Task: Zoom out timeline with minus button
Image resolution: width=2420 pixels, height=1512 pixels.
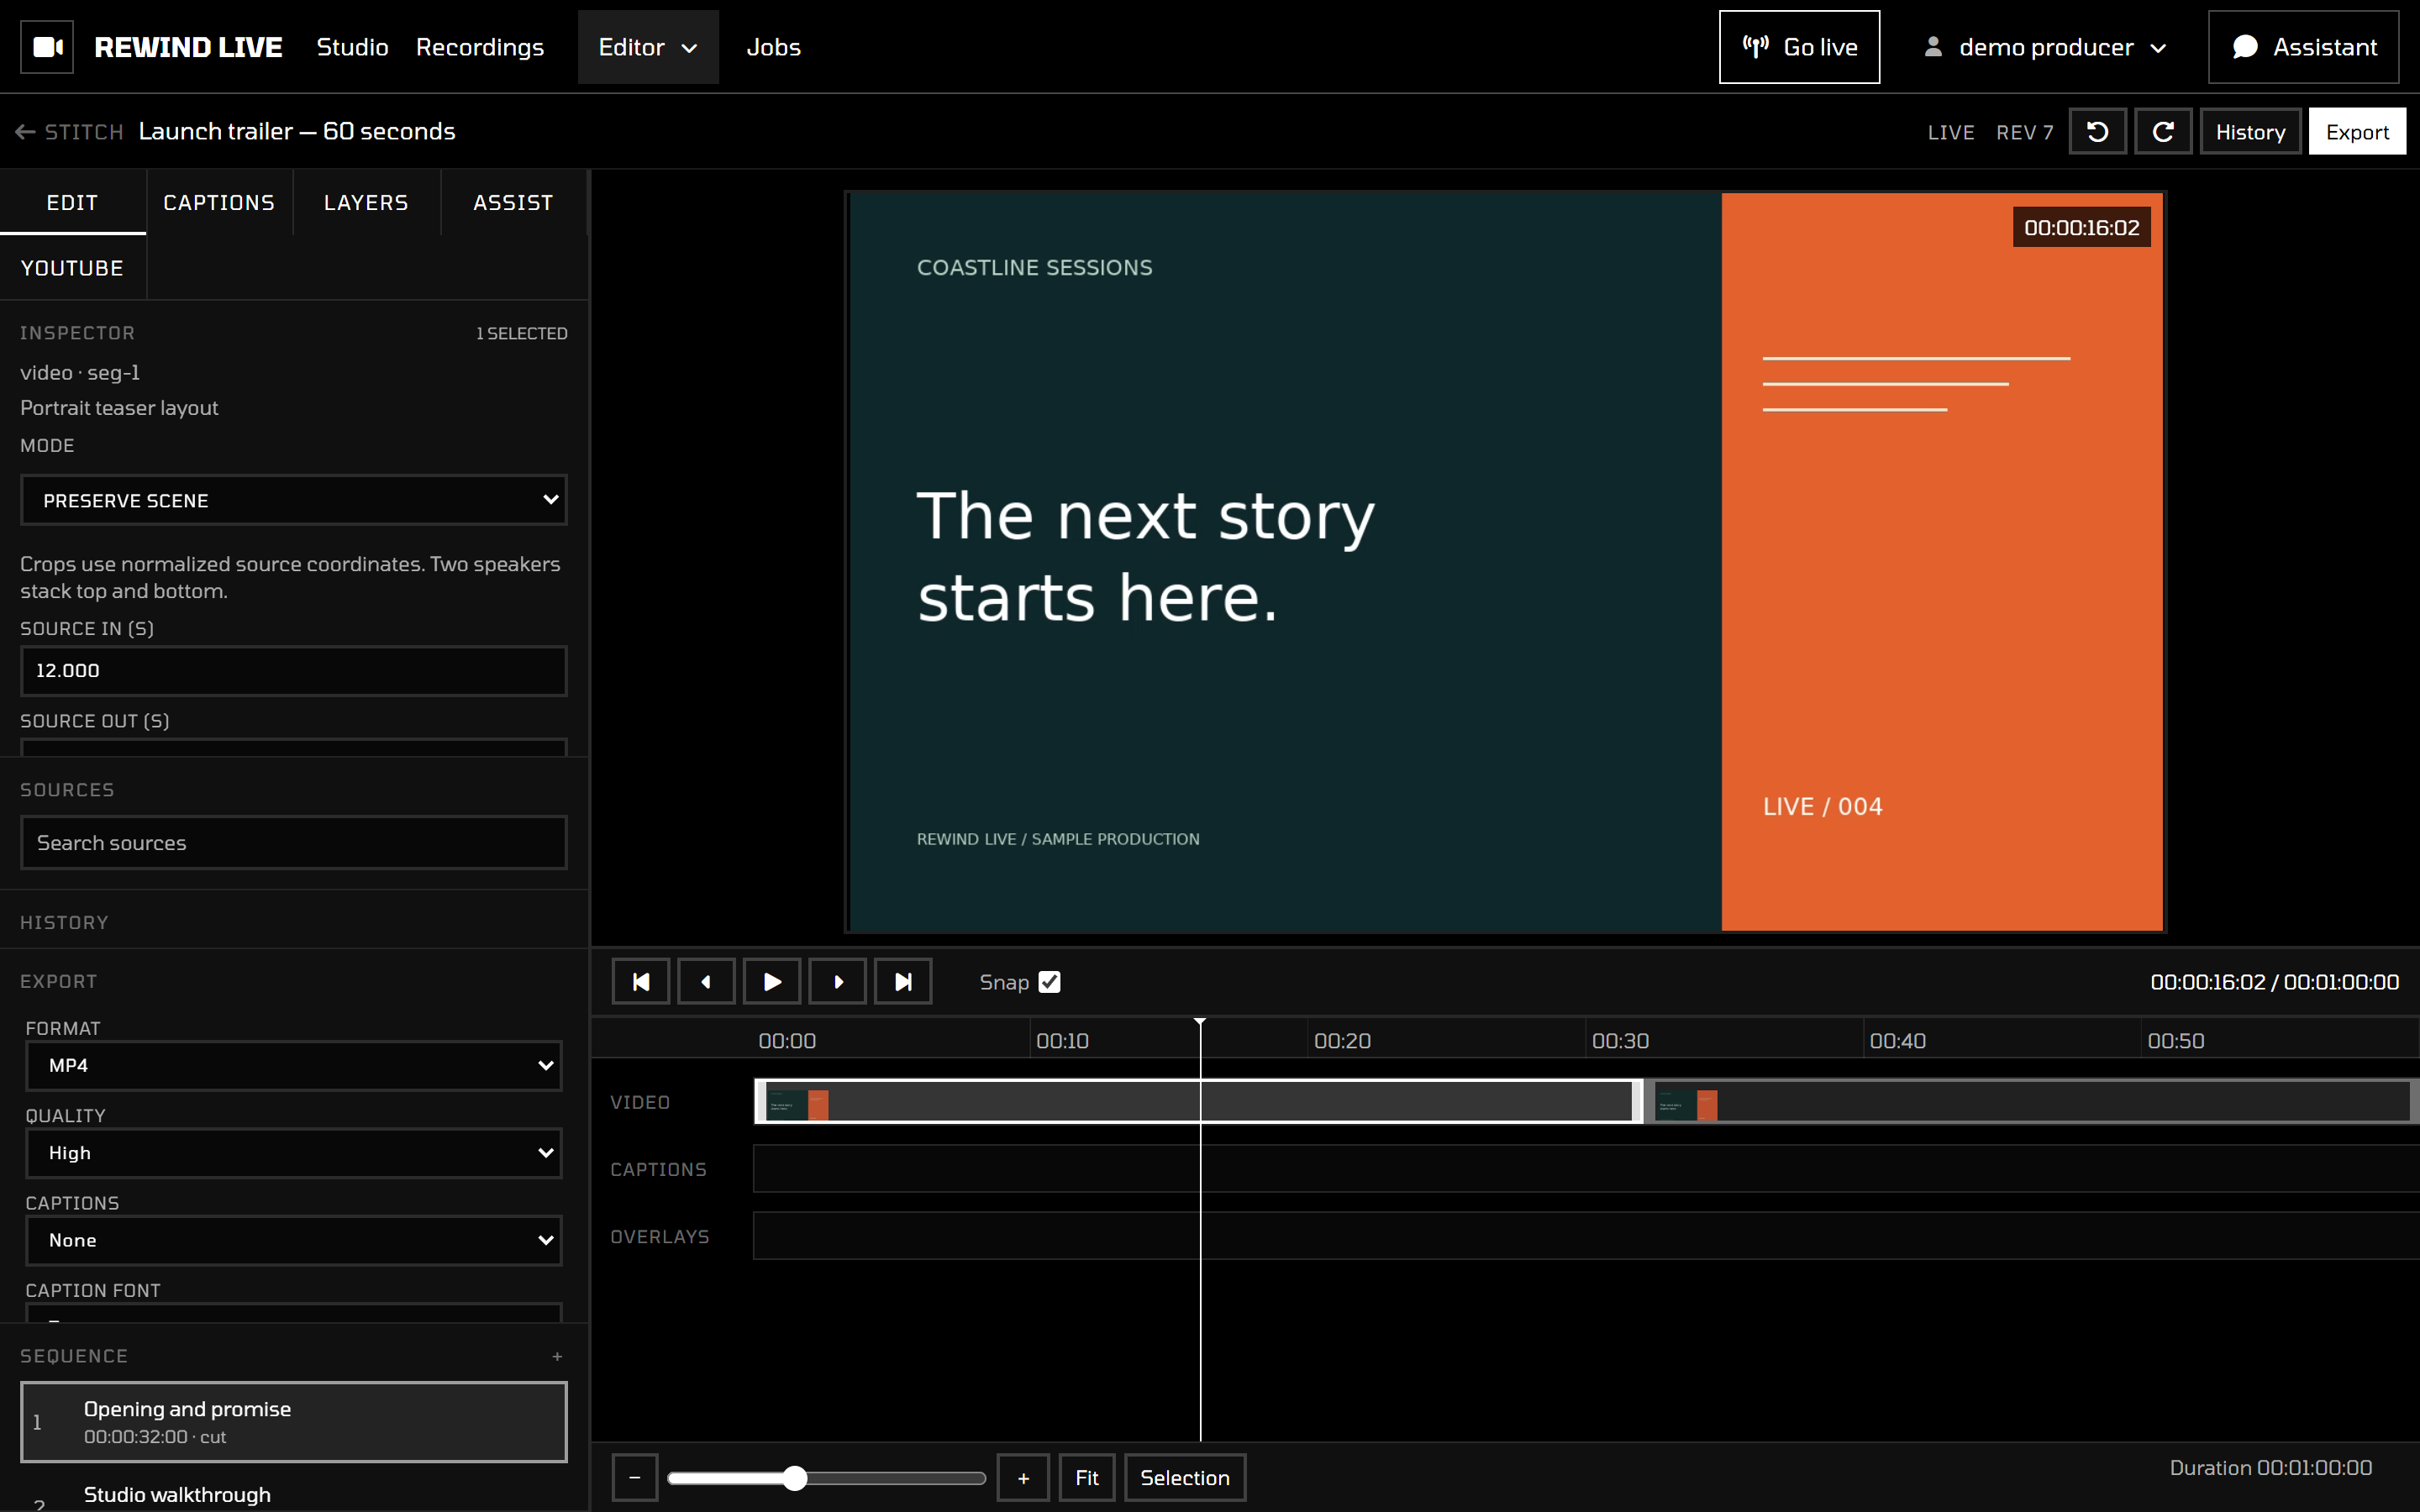Action: coord(635,1478)
